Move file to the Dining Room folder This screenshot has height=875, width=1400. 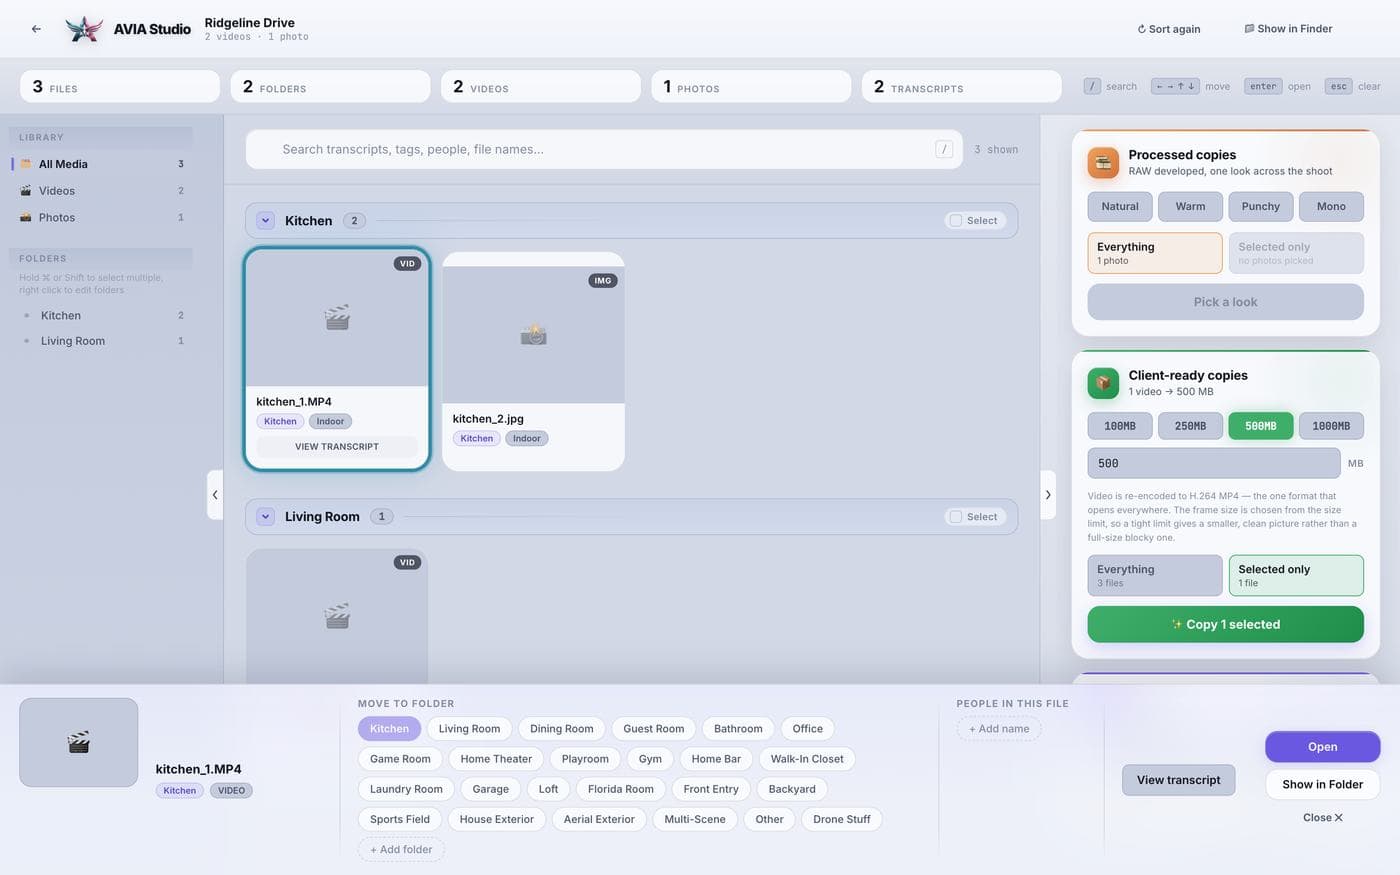pos(562,729)
